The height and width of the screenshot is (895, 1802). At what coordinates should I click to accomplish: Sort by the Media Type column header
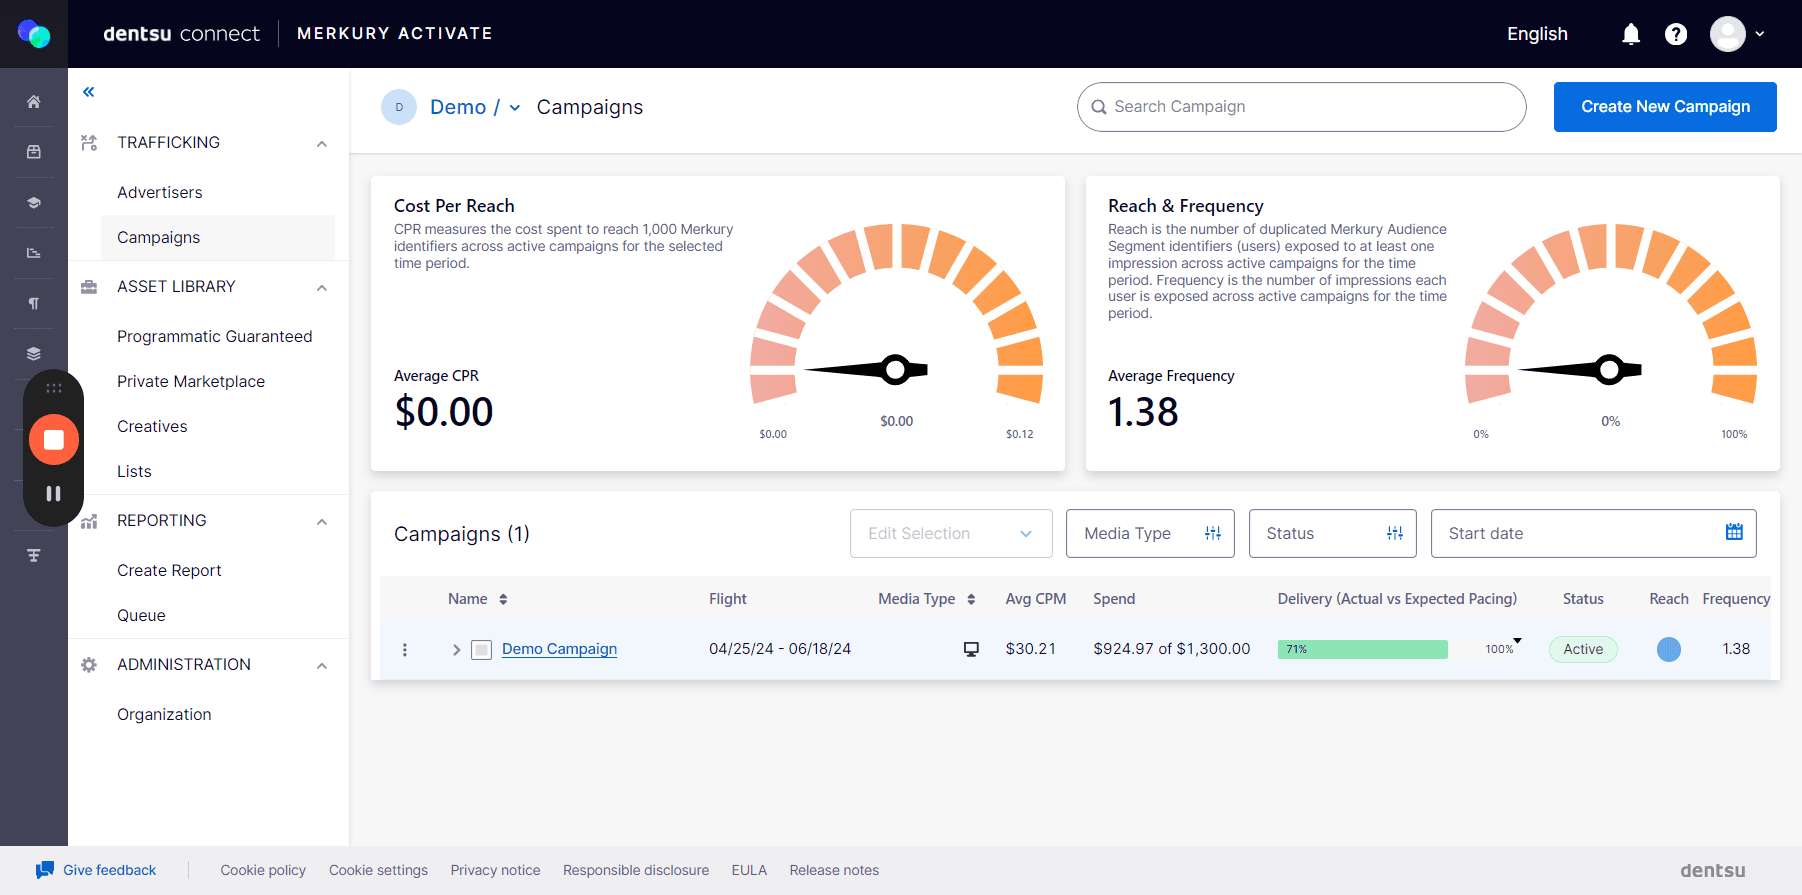click(x=927, y=599)
